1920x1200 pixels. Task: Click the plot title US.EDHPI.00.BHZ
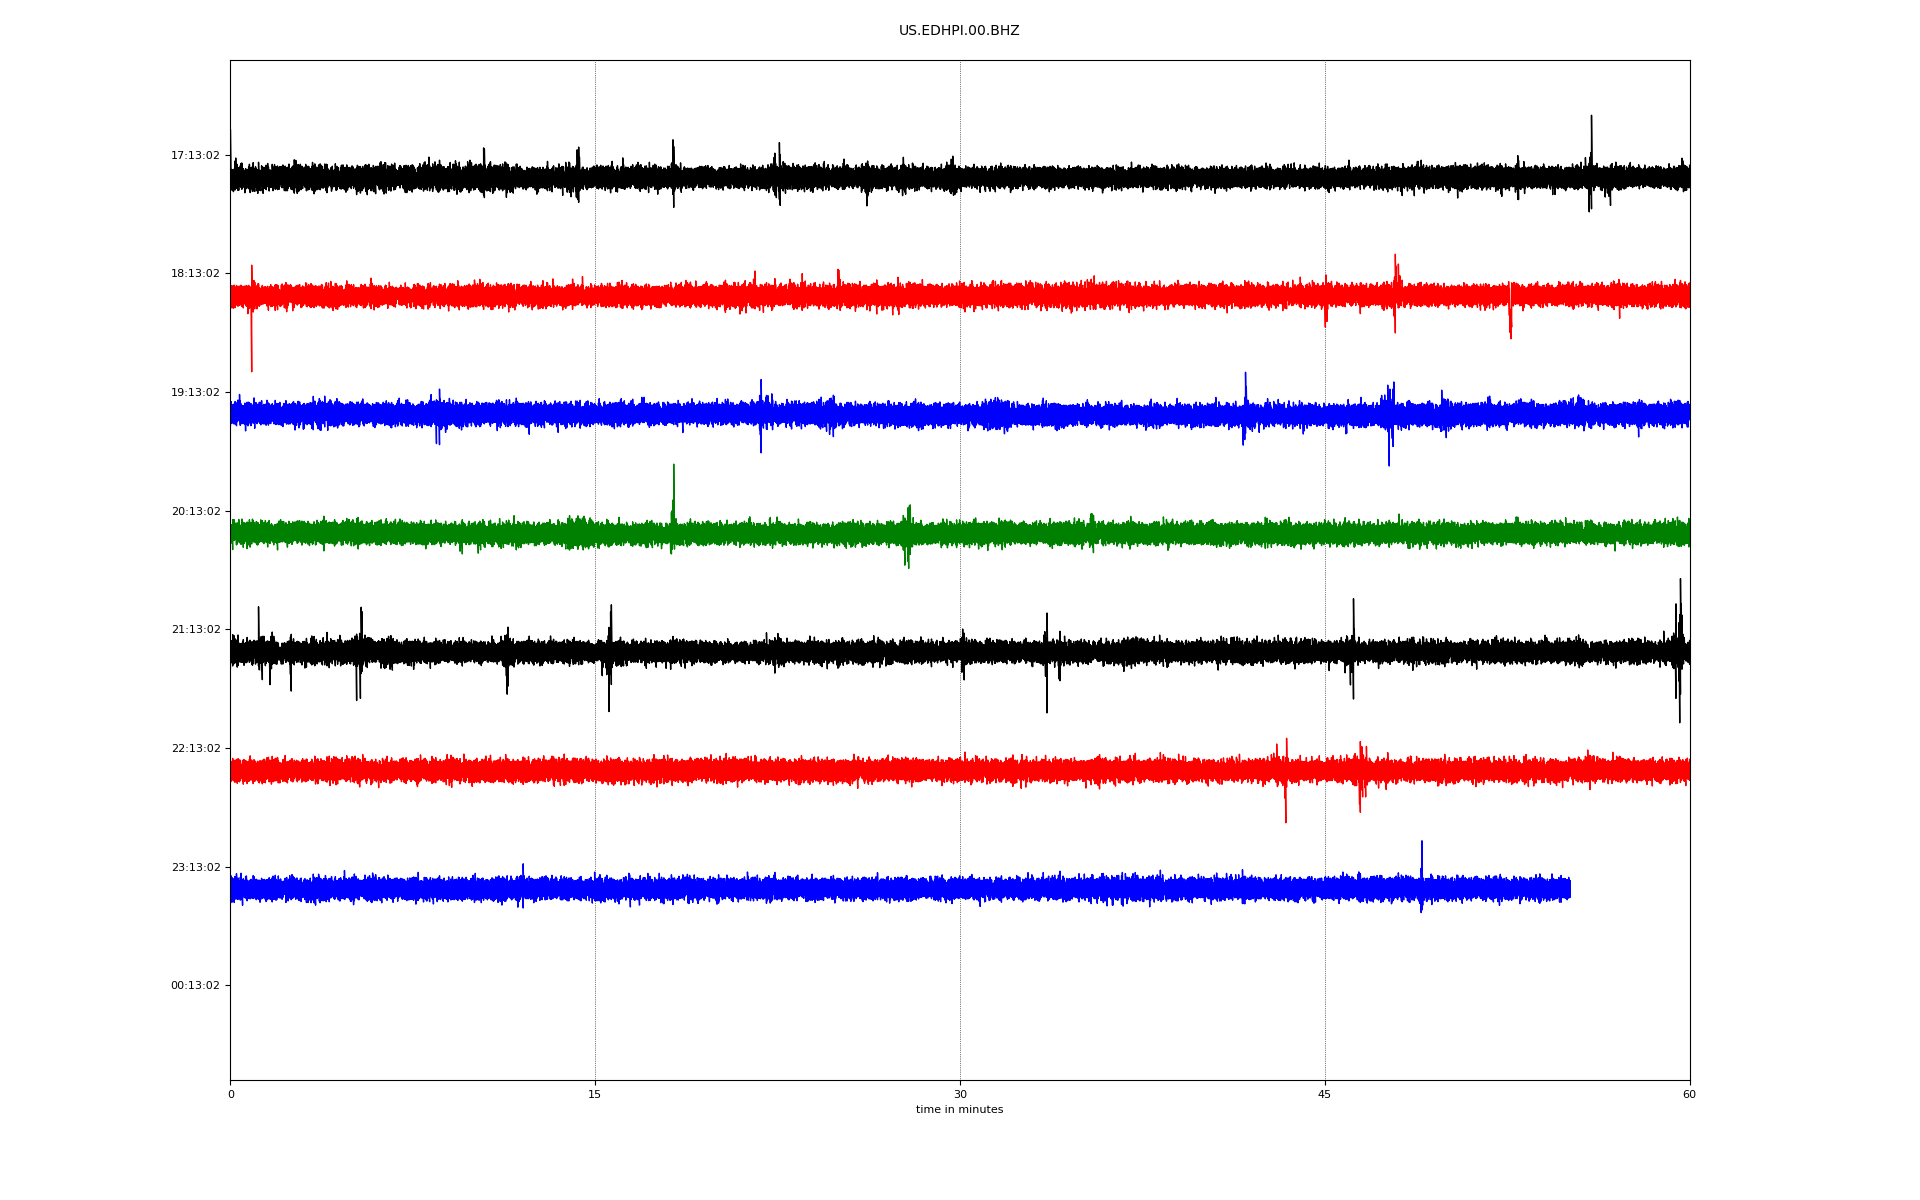pos(959,31)
